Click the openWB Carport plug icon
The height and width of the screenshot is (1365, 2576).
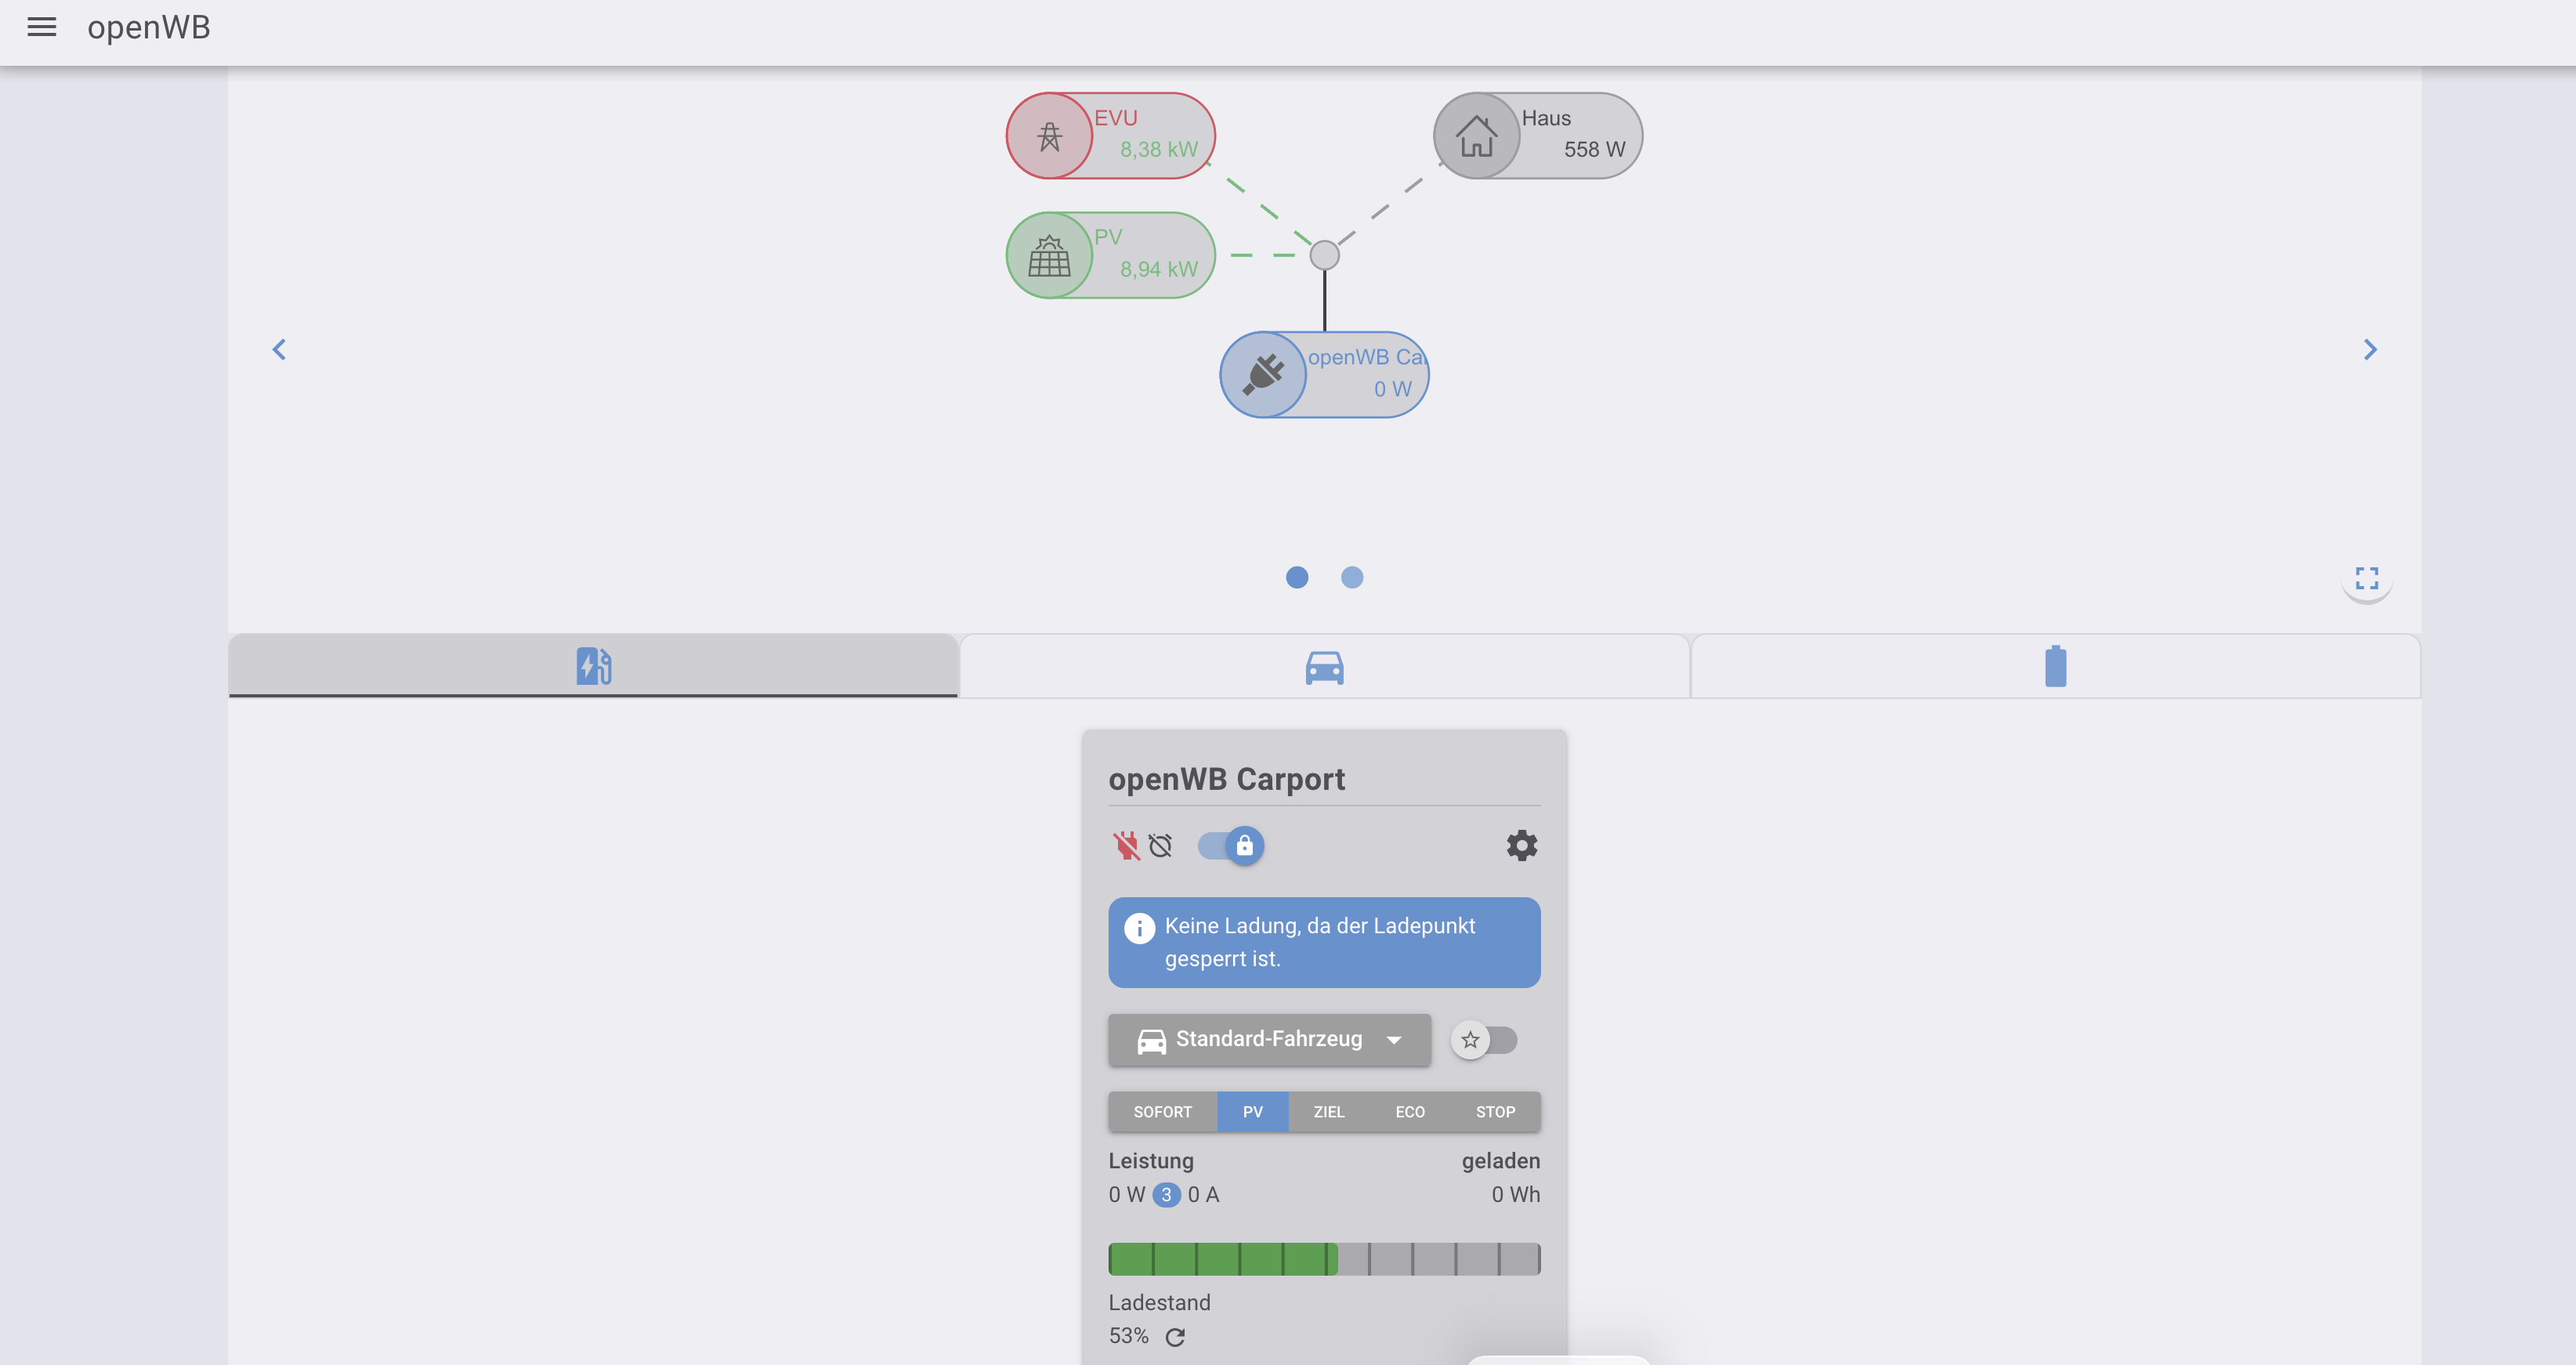point(1263,375)
